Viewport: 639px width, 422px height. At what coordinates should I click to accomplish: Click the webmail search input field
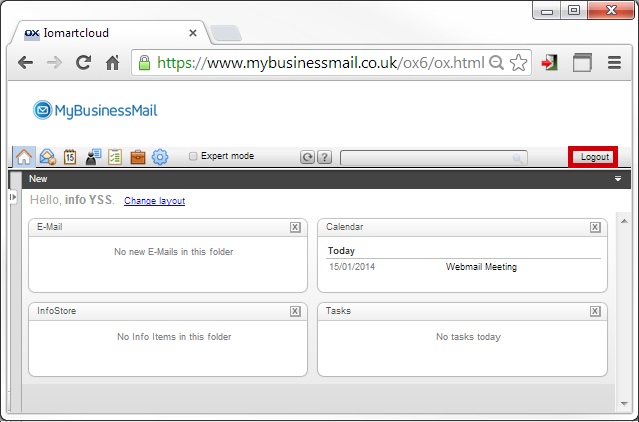pos(434,158)
